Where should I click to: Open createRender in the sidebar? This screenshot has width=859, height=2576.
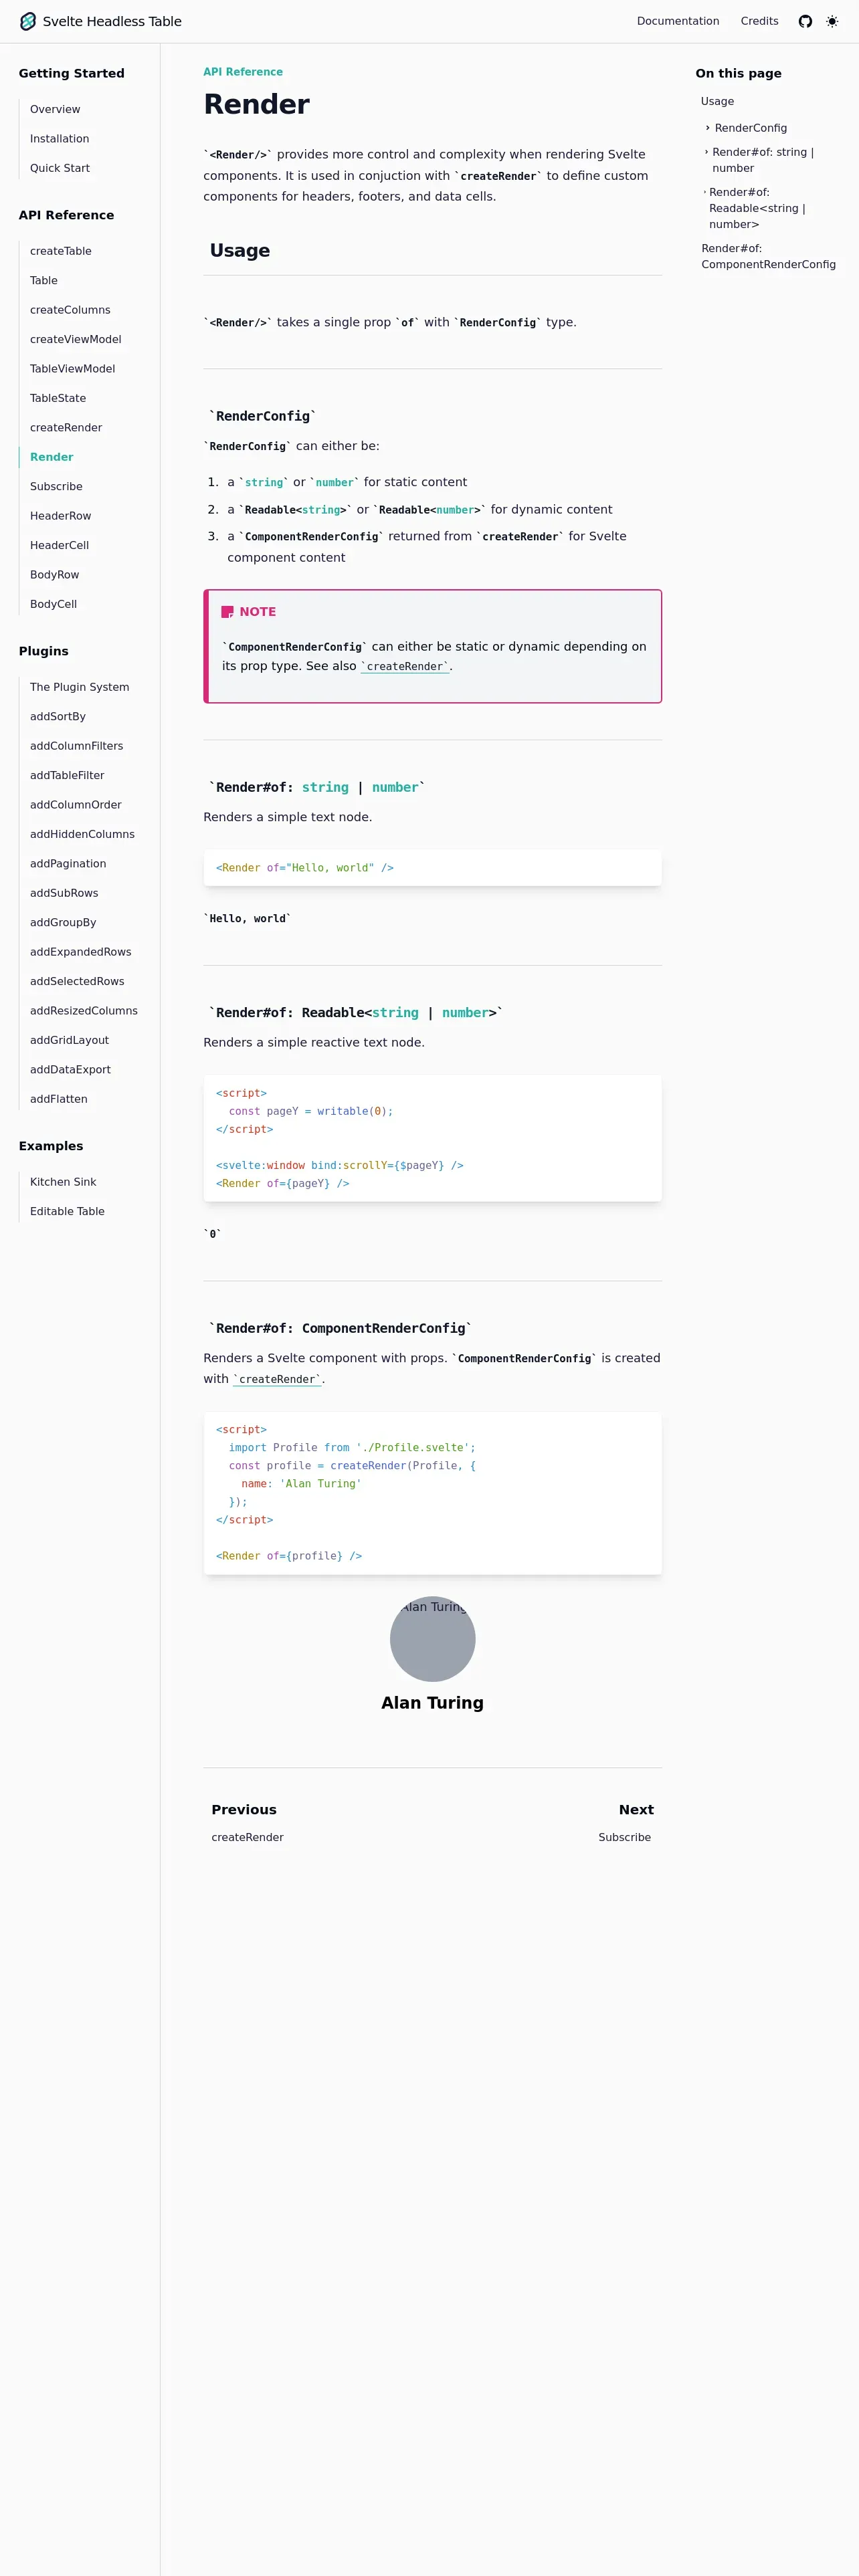pos(66,427)
